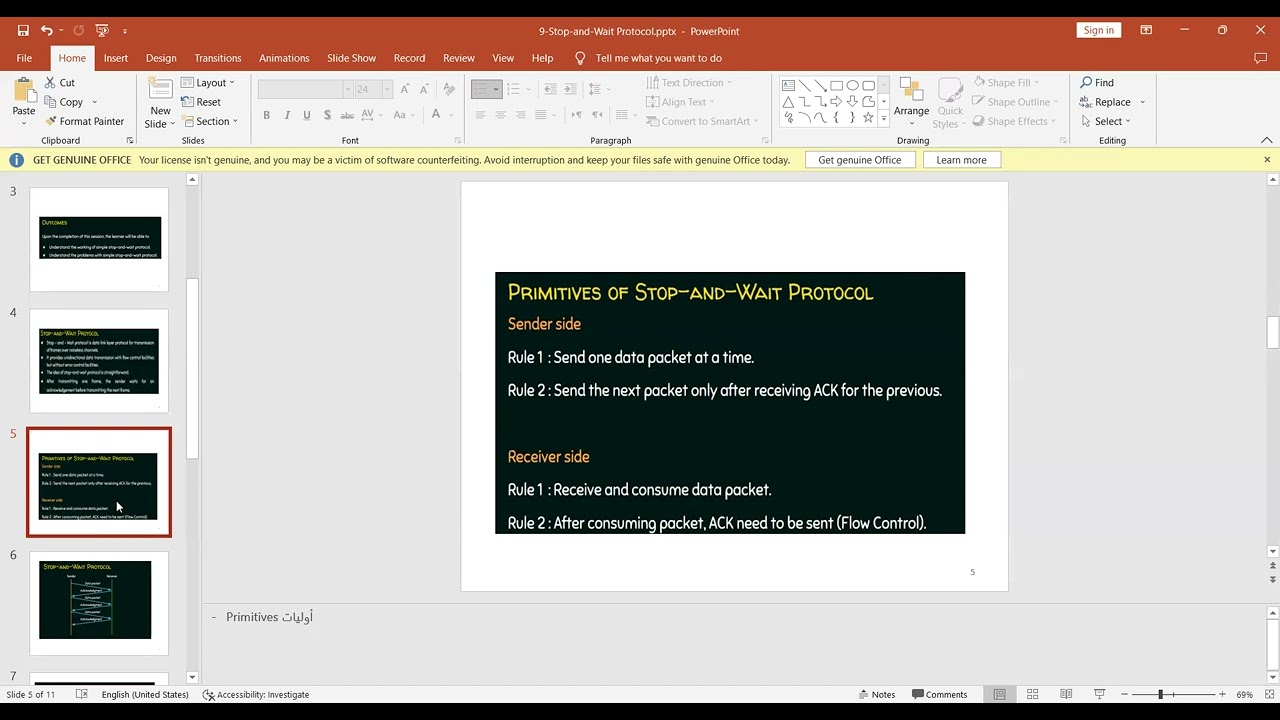Select slide 6 thumbnail
Screen dimensions: 1280x720
point(99,603)
